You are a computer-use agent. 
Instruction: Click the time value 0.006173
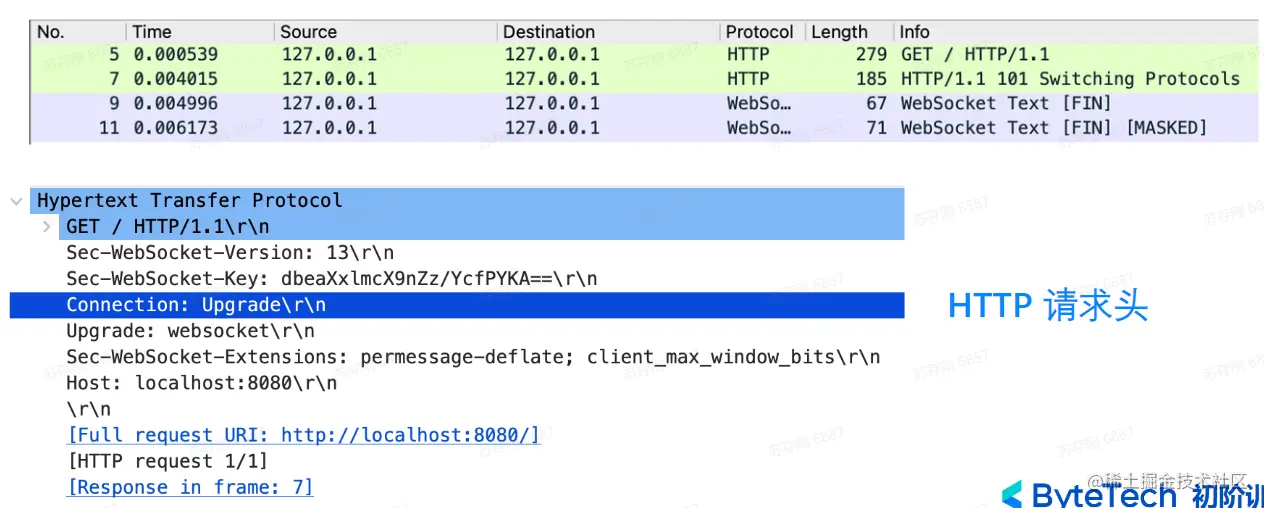(175, 127)
